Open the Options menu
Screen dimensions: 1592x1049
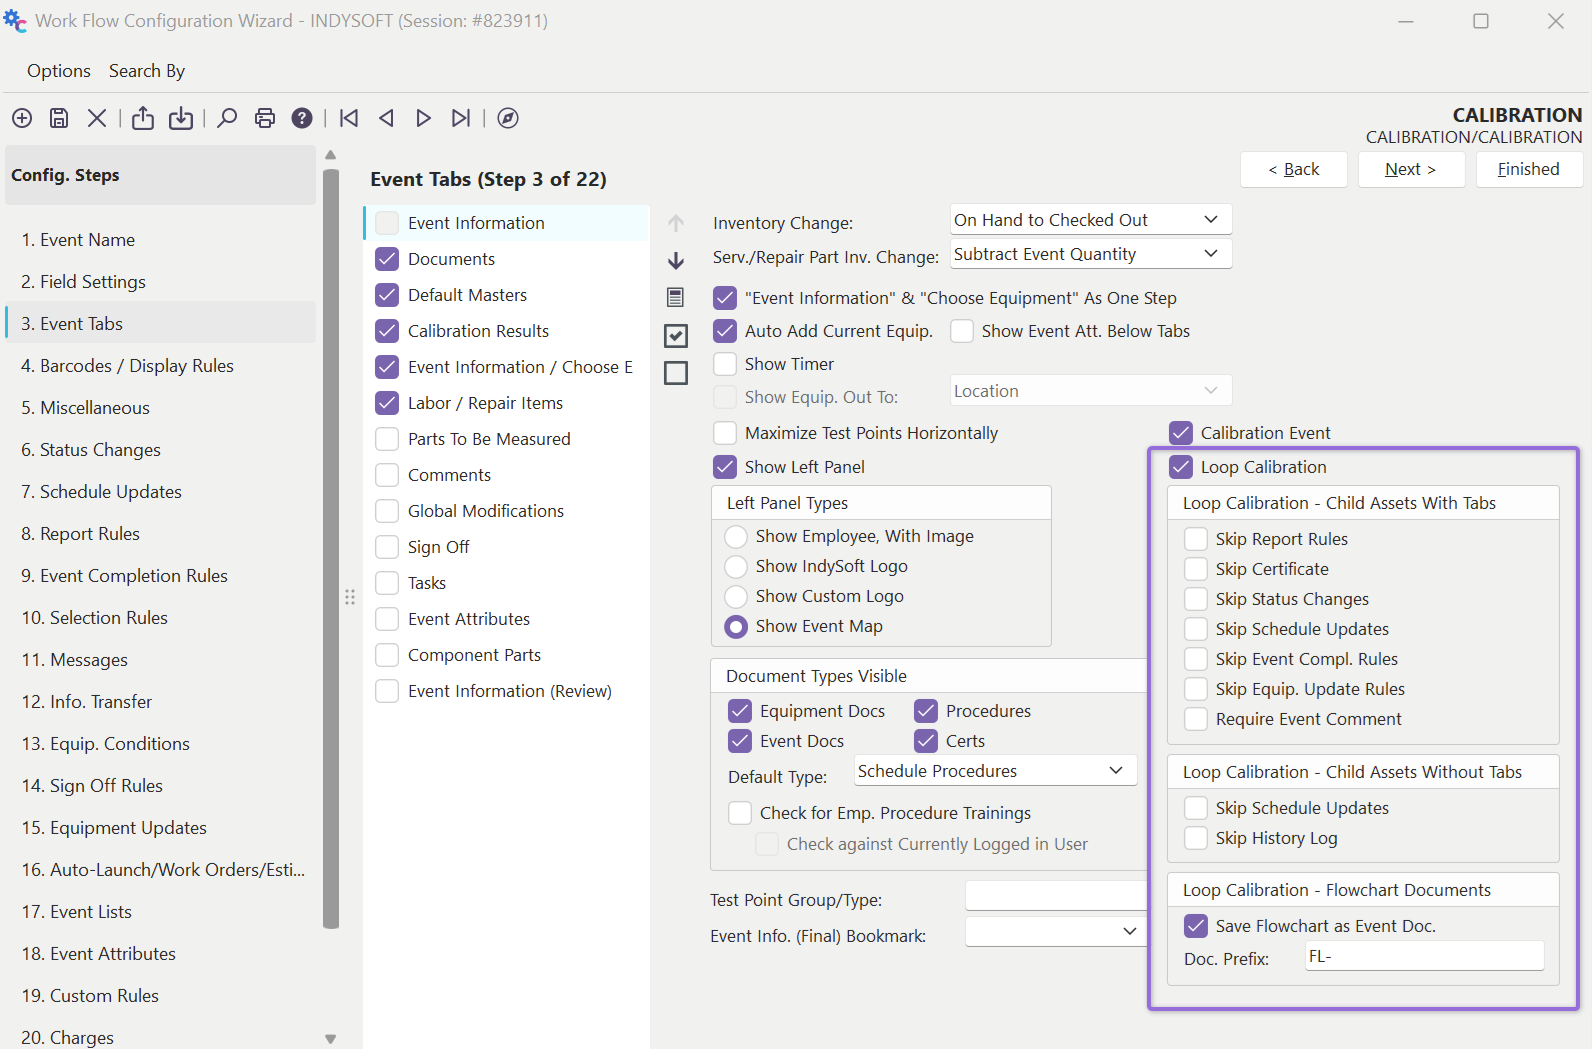pyautogui.click(x=59, y=71)
